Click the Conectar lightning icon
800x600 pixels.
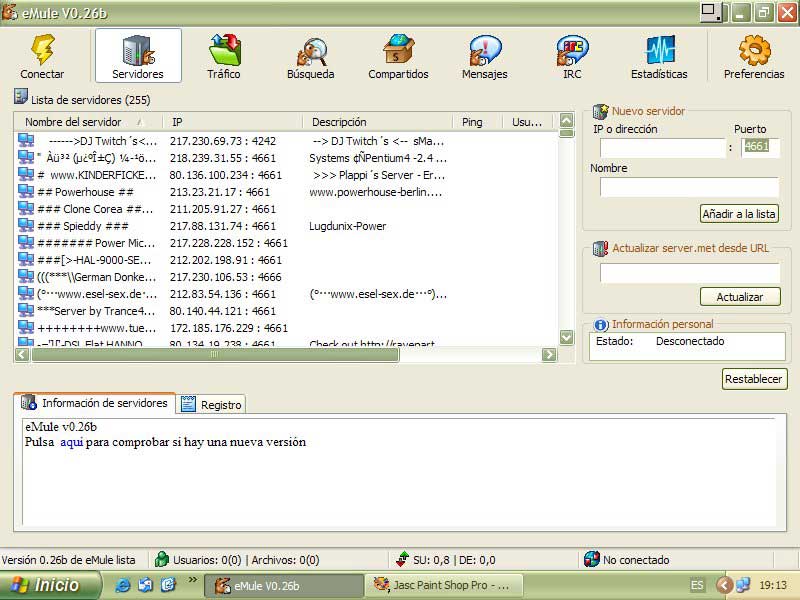click(42, 49)
